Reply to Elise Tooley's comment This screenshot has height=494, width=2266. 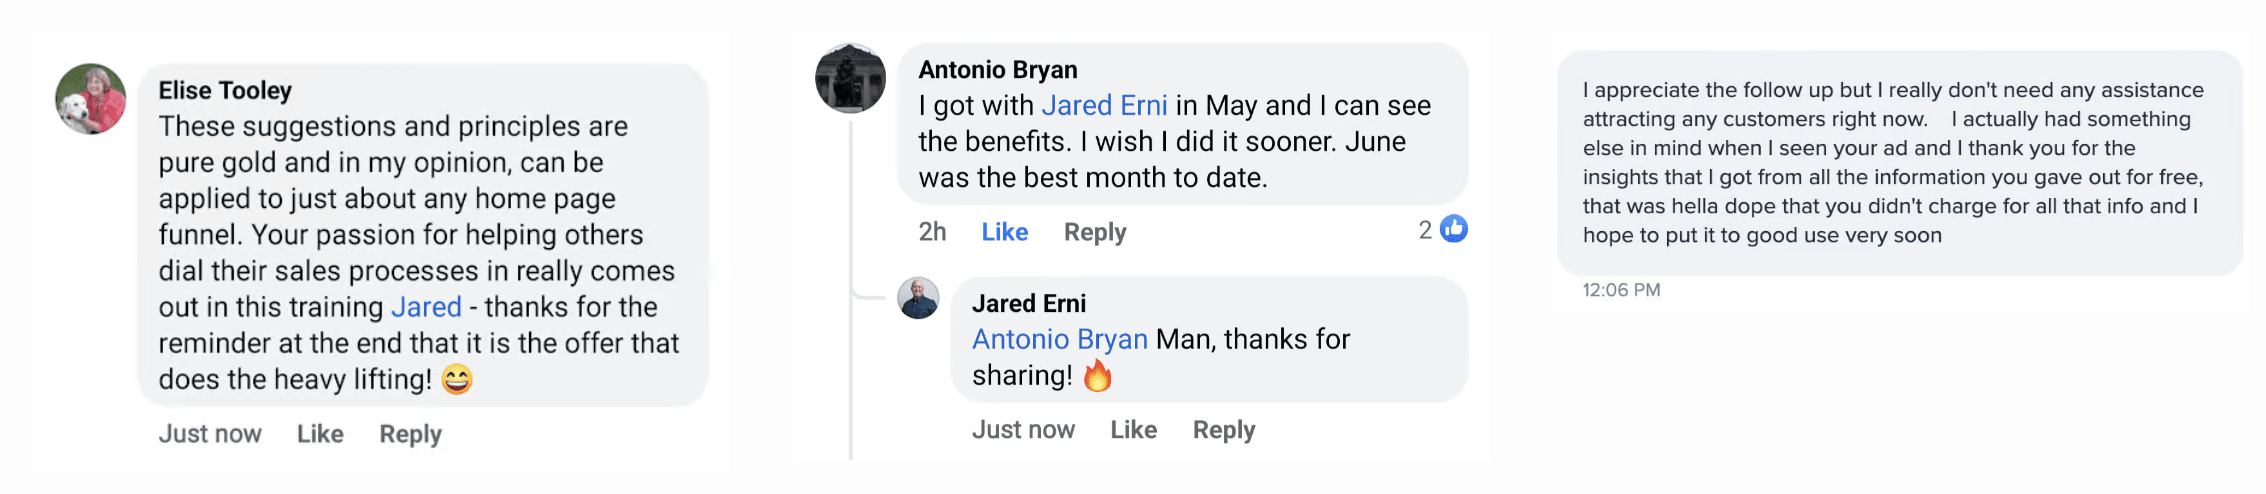[x=410, y=434]
